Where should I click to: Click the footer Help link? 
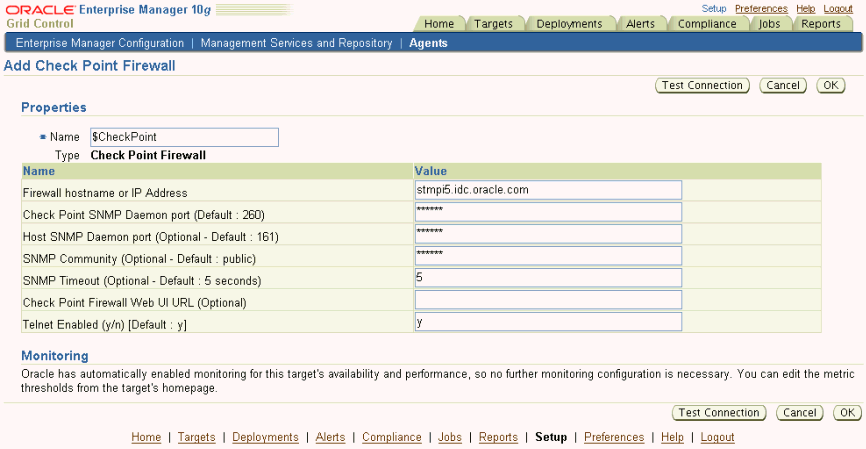tap(672, 437)
